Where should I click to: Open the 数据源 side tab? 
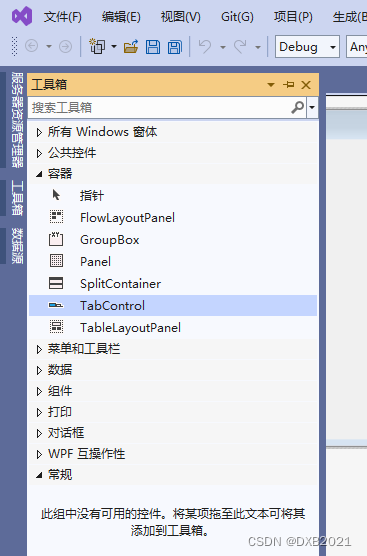tap(17, 246)
